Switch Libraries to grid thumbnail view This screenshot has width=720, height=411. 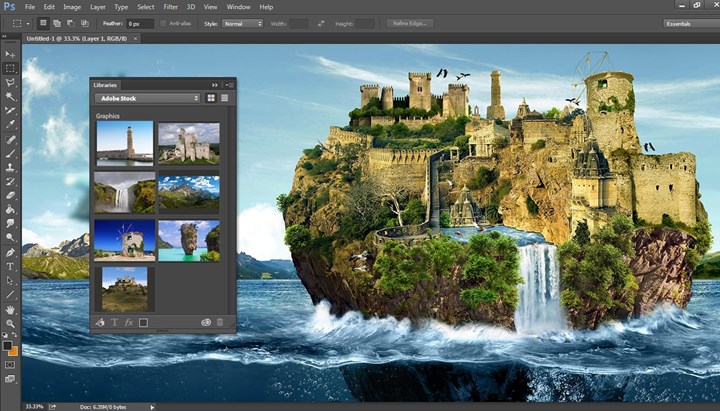pyautogui.click(x=212, y=98)
